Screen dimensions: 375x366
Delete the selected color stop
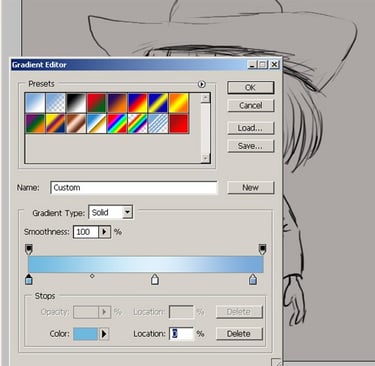point(239,334)
